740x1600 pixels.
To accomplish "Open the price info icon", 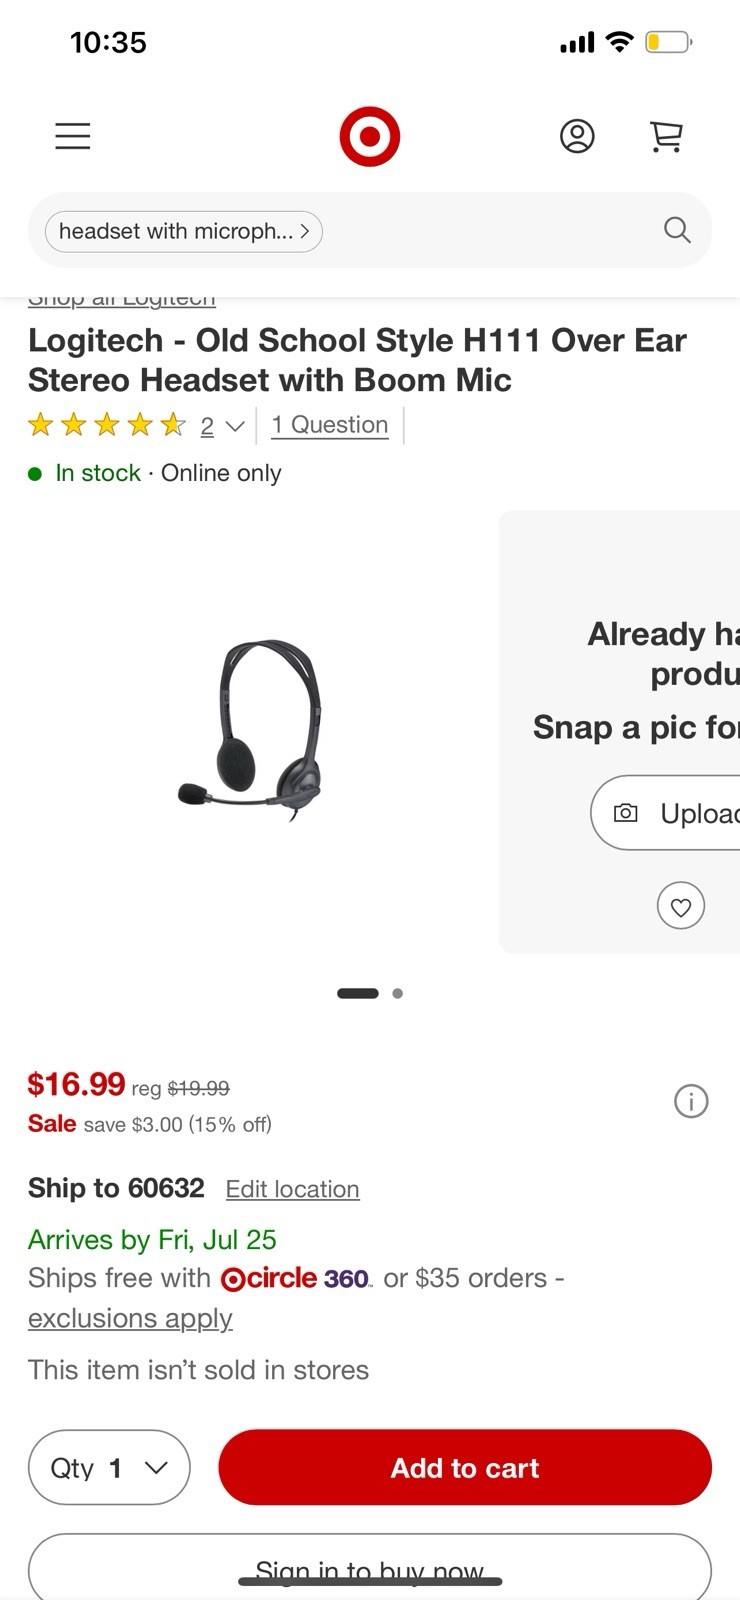I will point(691,1101).
